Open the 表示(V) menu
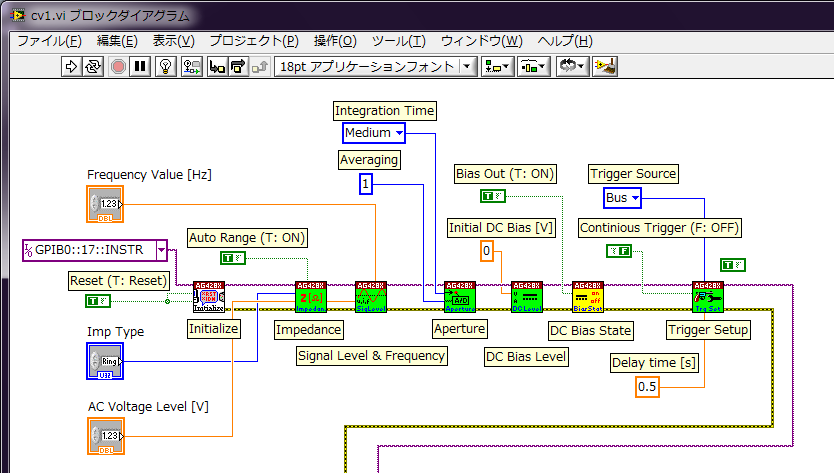 coord(173,41)
